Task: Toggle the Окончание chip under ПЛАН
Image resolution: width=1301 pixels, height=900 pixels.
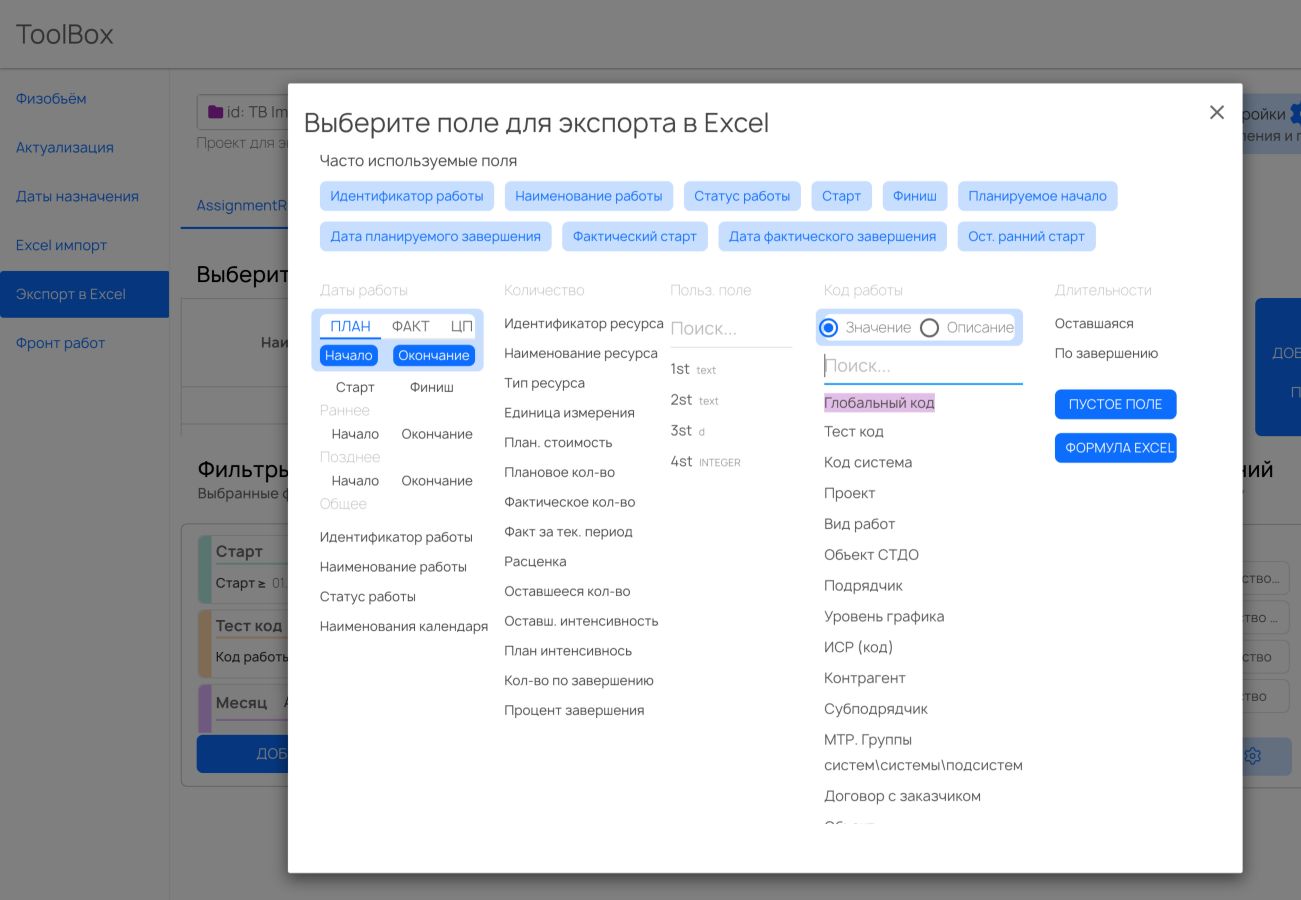Action: [x=434, y=355]
